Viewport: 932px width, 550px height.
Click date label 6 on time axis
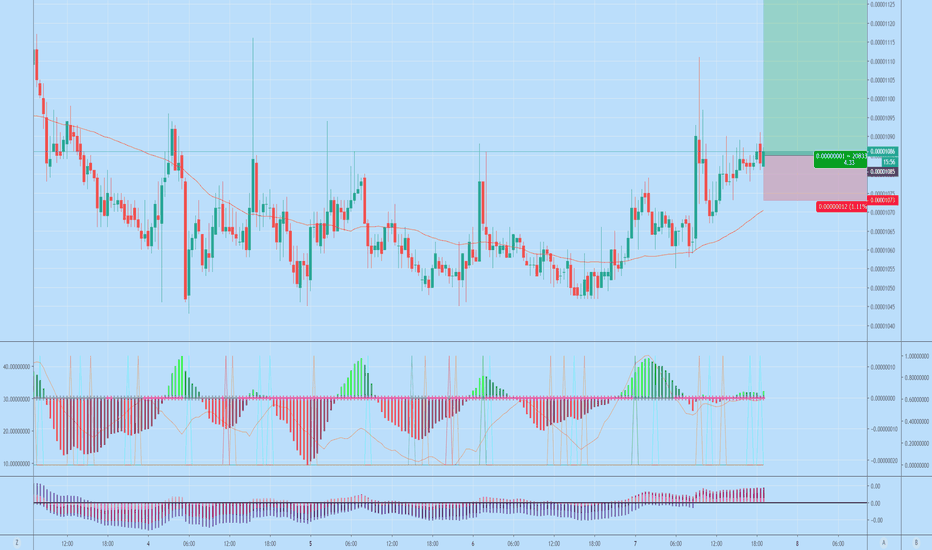[x=473, y=543]
